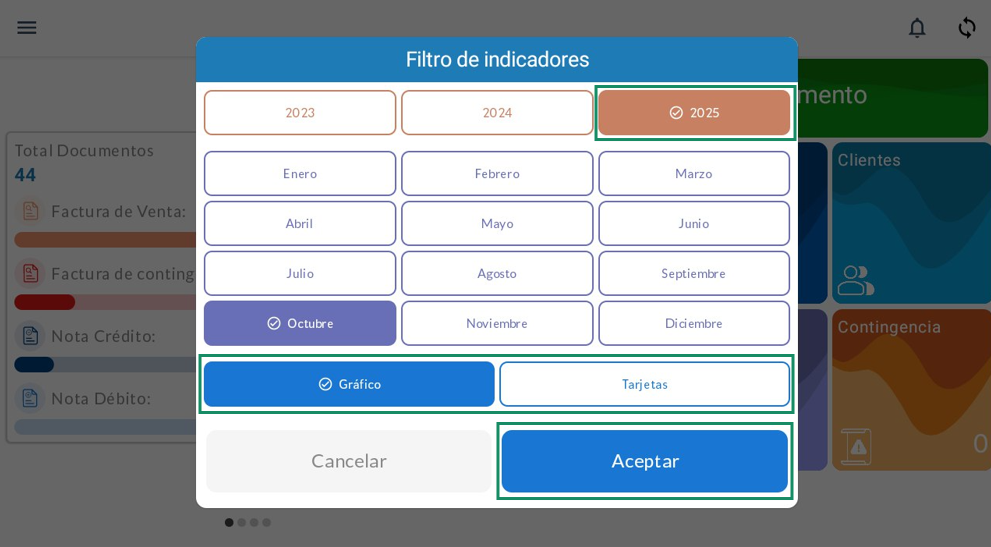Choose Diciembre as the month
The image size is (991, 547).
click(x=694, y=324)
